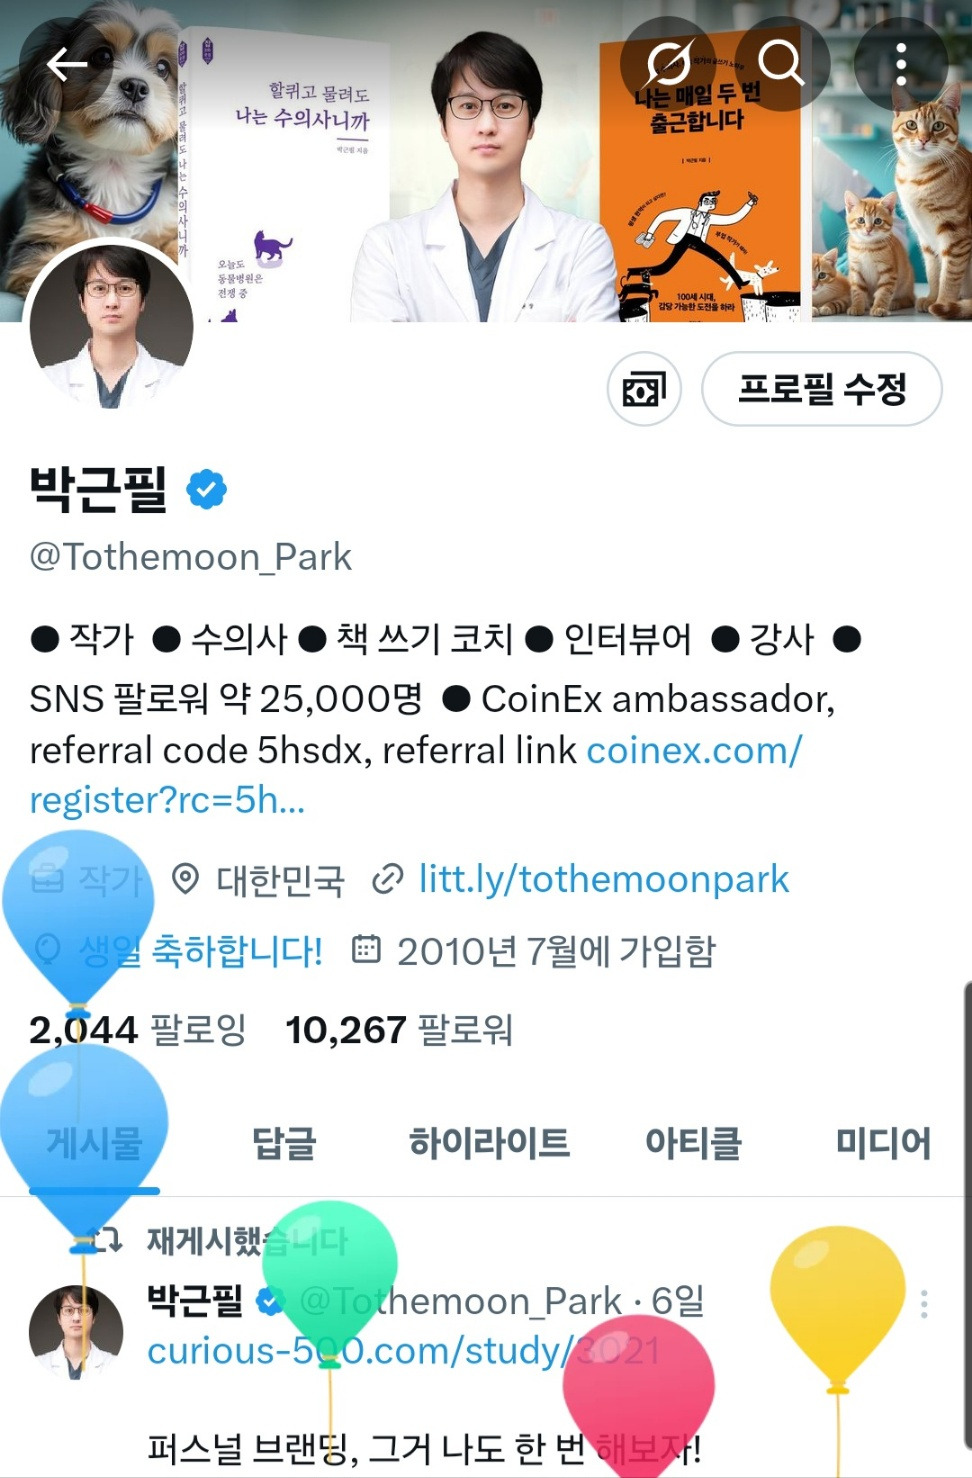Tap the 대한민국 location pin icon
The width and height of the screenshot is (972, 1478).
pos(185,879)
